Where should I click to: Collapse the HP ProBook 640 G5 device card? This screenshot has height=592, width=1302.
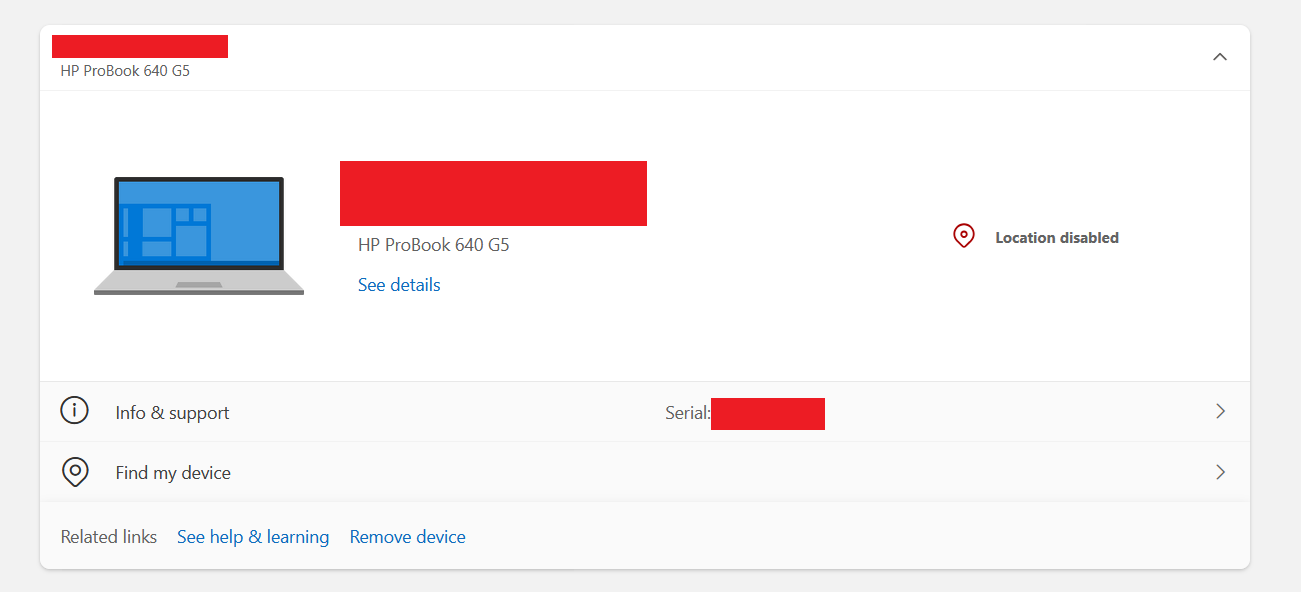point(1219,57)
